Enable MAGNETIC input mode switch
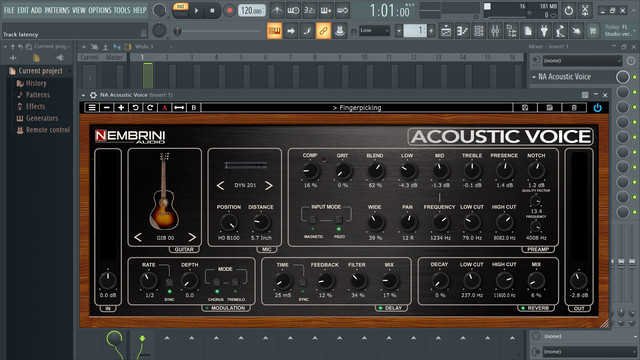 coord(313,220)
